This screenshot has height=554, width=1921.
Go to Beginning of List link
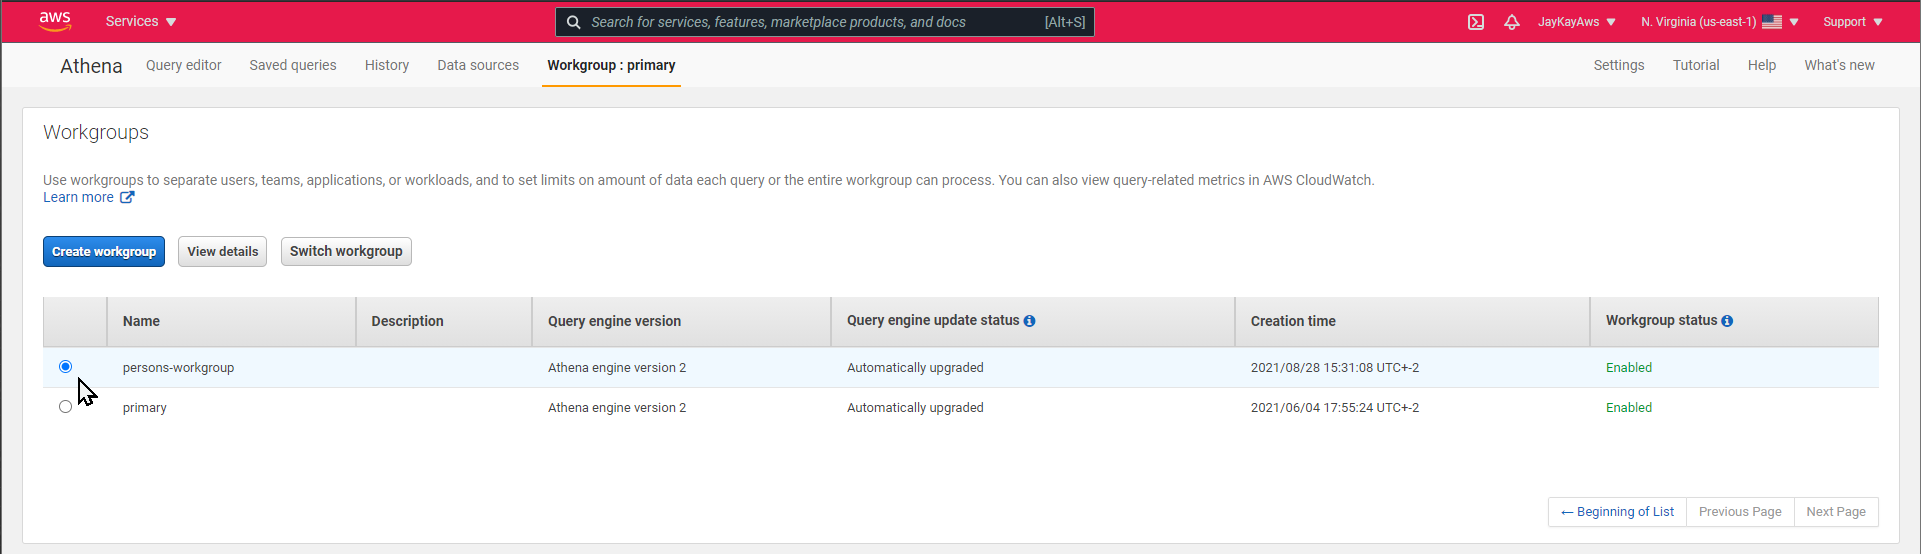(1617, 512)
